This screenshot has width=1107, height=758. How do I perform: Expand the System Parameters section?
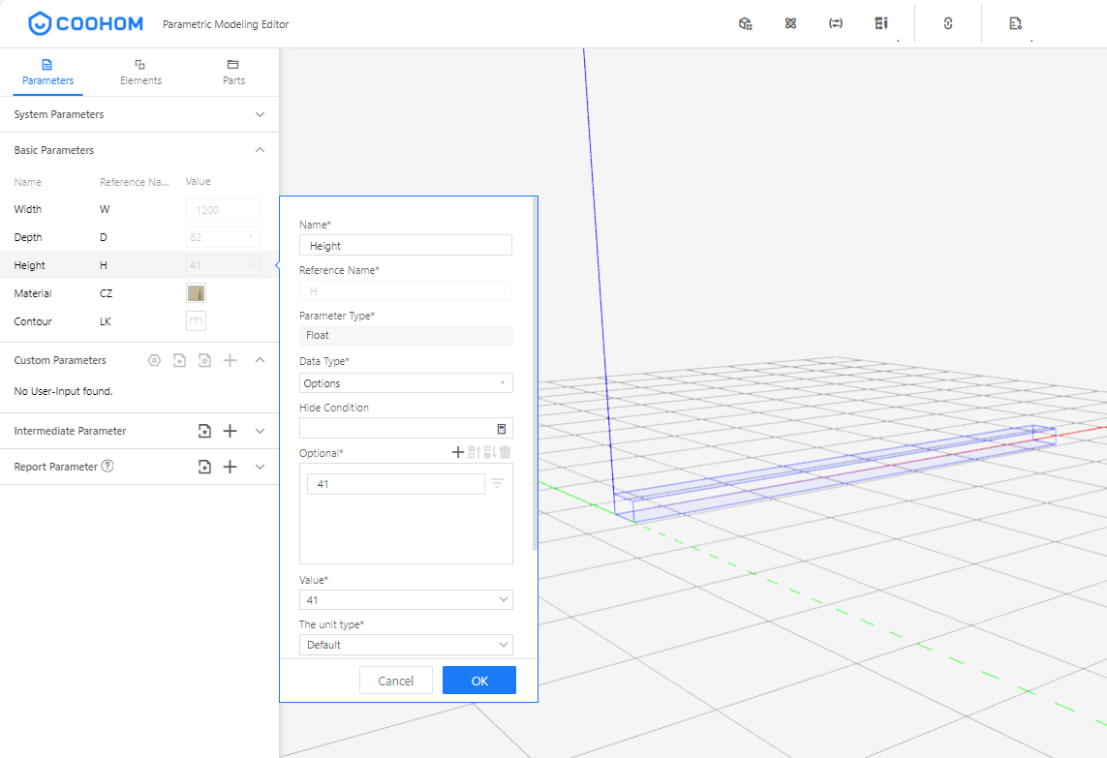pyautogui.click(x=260, y=115)
